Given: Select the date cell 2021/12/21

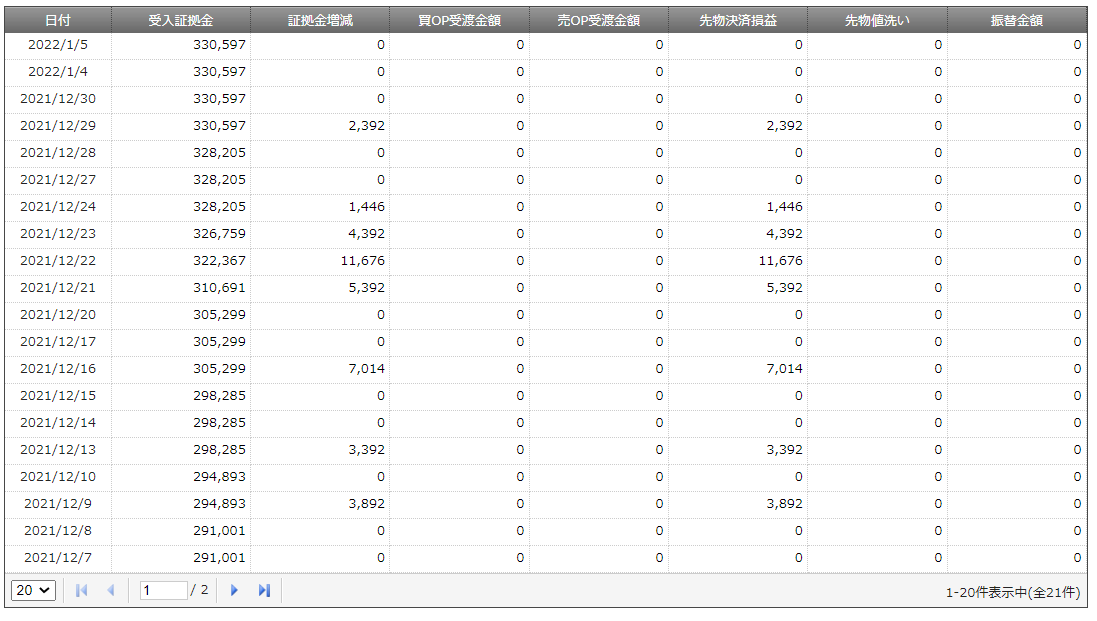Looking at the screenshot, I should (58, 287).
